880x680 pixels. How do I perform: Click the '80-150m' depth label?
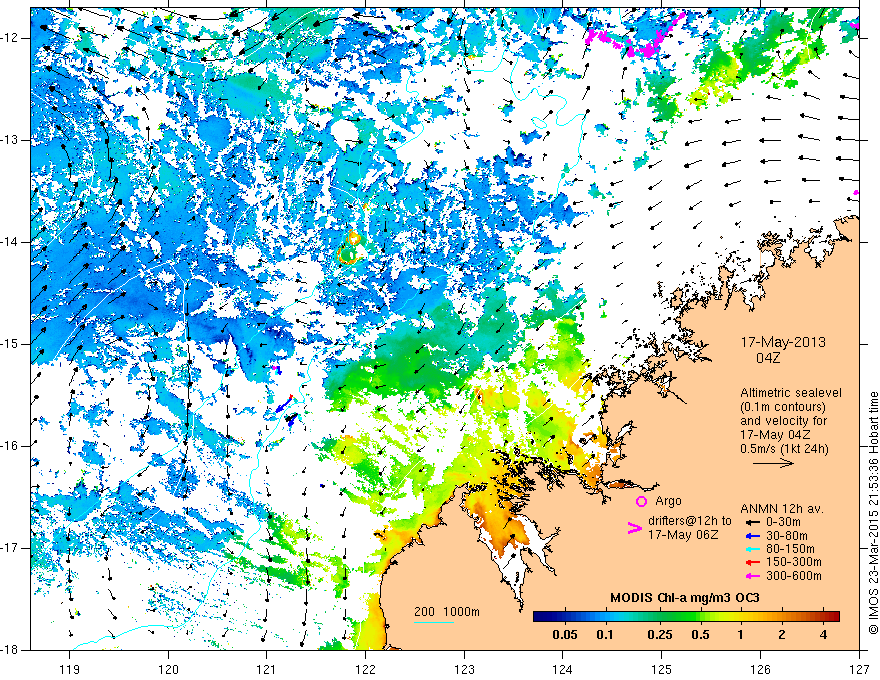coord(790,549)
